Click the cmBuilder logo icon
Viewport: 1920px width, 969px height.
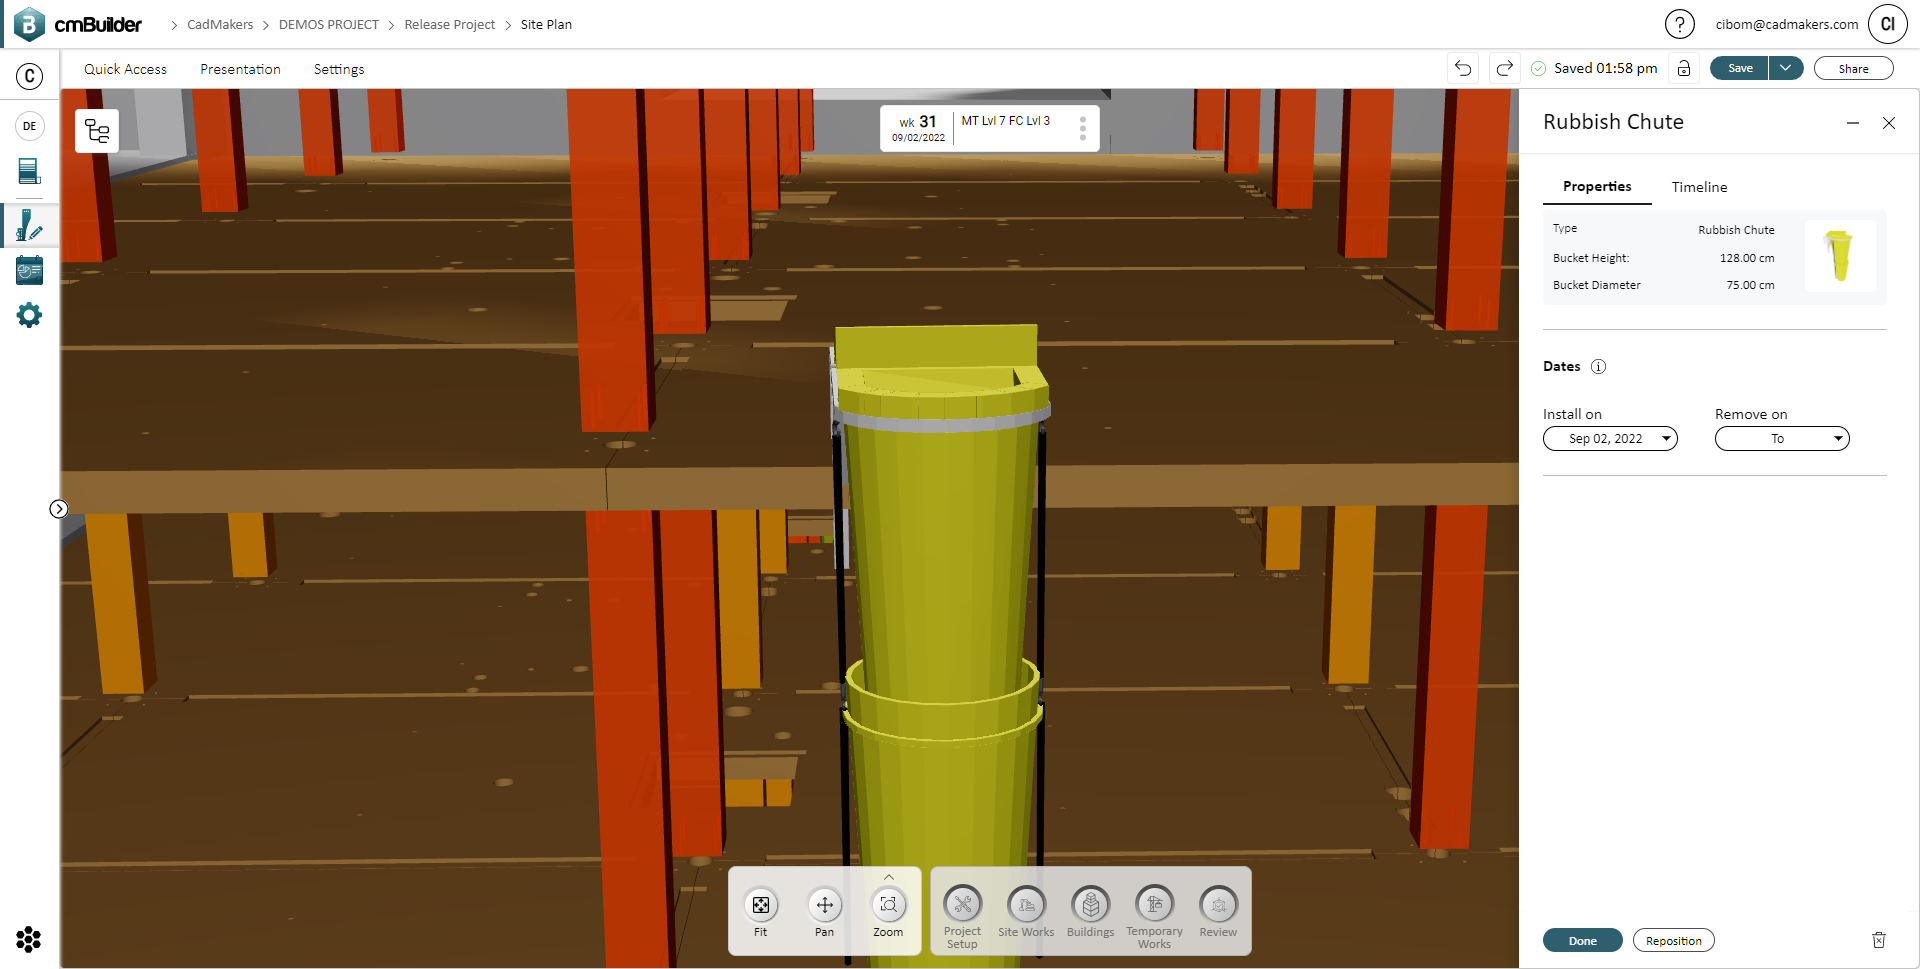[29, 24]
